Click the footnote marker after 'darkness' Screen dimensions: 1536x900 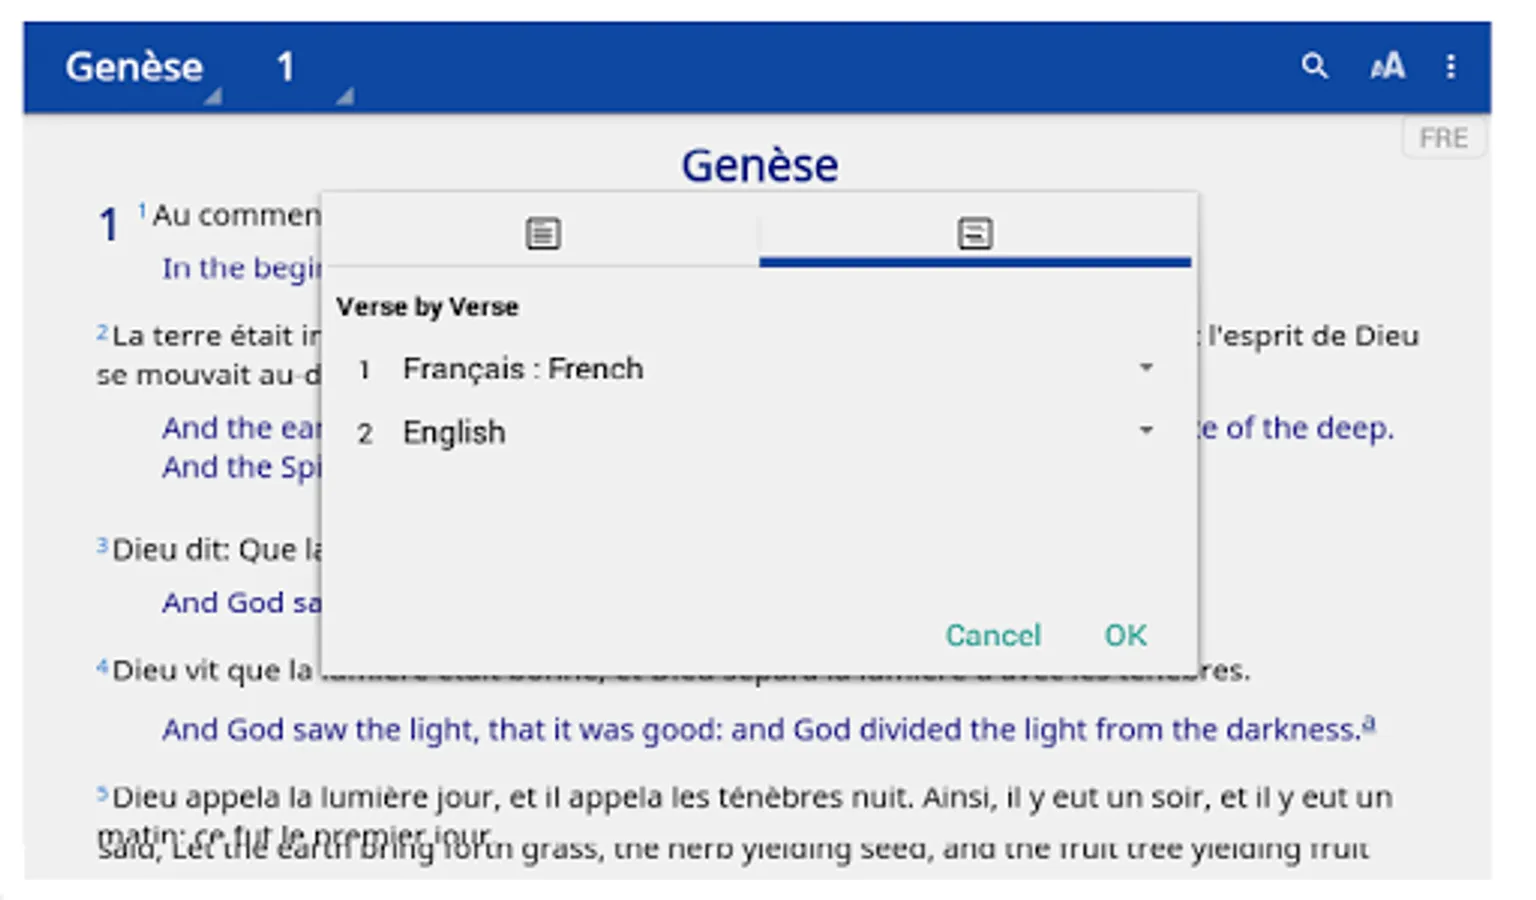point(1369,723)
